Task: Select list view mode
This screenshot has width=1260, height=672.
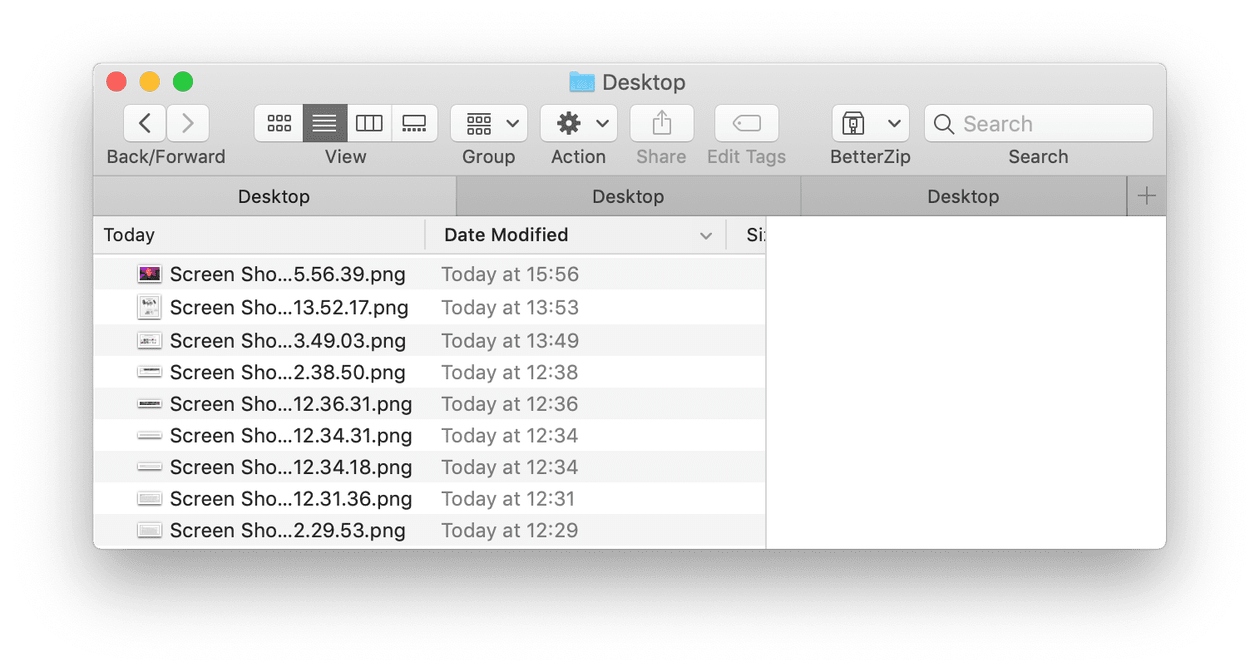Action: pos(324,123)
